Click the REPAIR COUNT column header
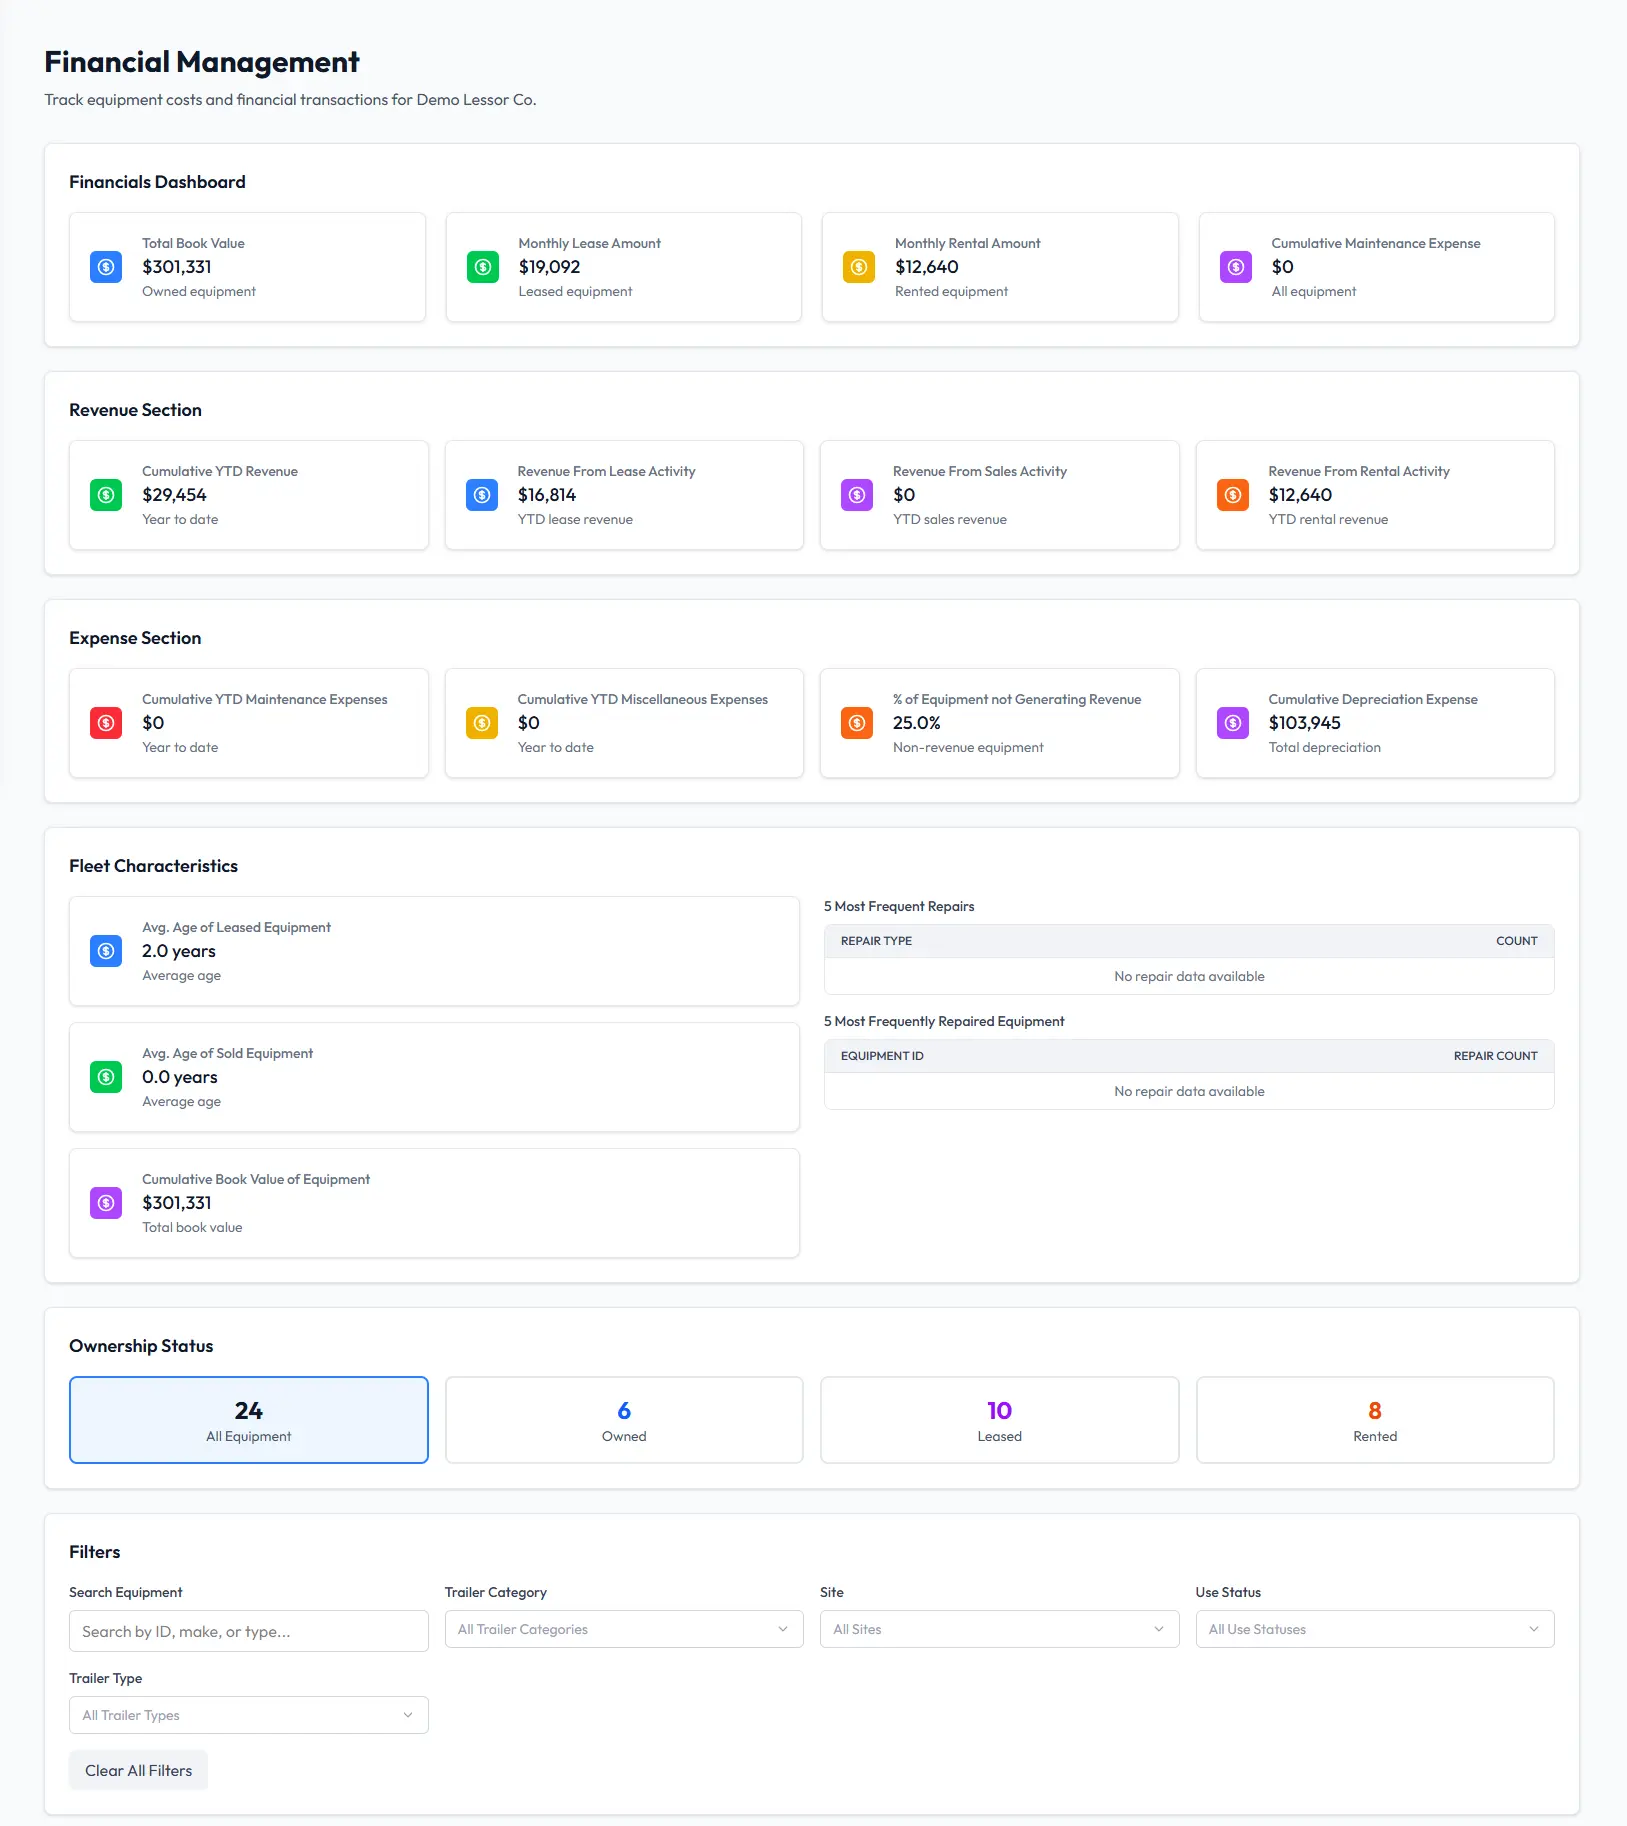 point(1495,1056)
